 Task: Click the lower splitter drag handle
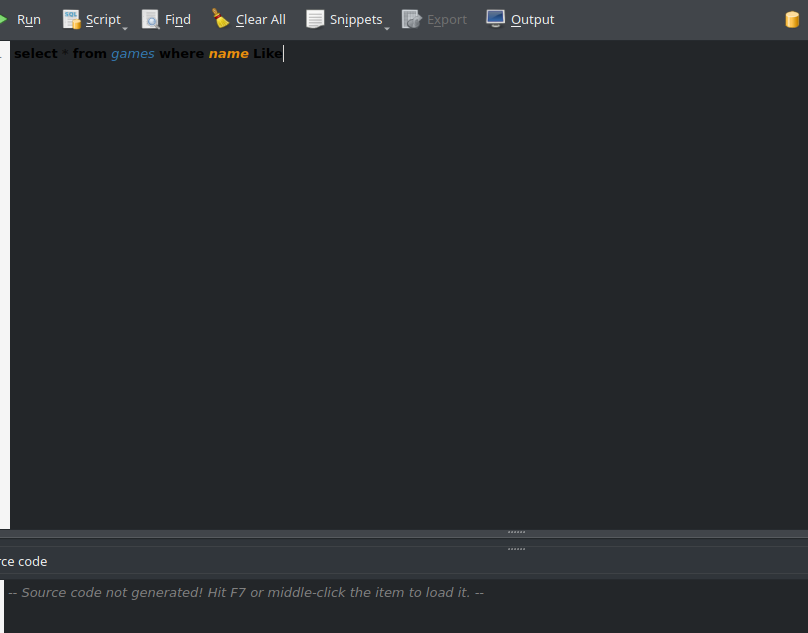(x=516, y=547)
